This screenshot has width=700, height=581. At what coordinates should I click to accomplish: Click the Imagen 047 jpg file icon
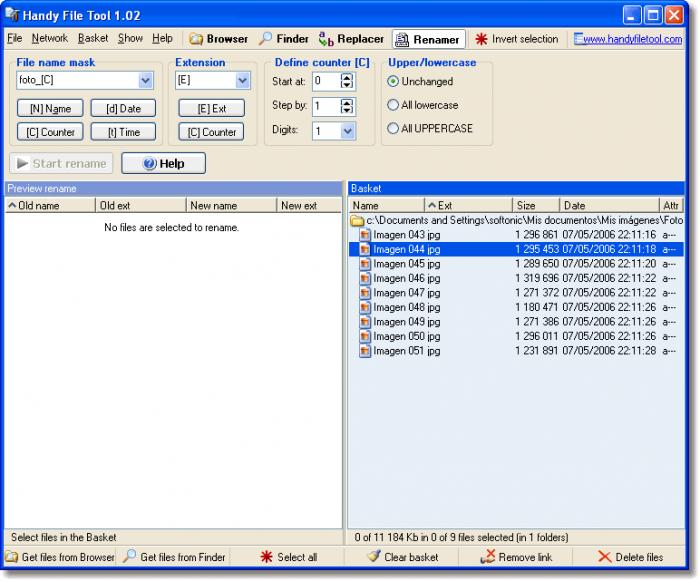click(x=365, y=293)
